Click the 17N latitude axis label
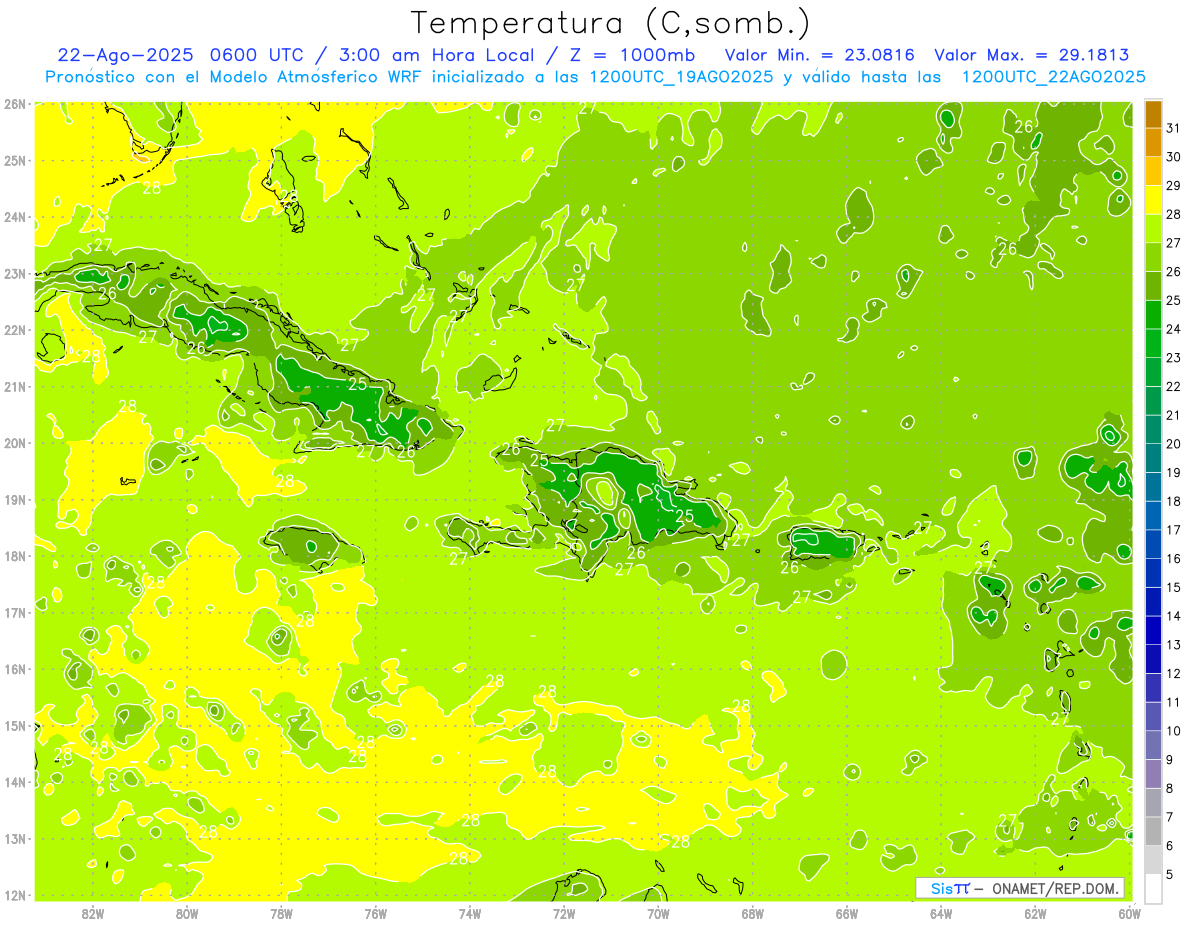The width and height of the screenshot is (1200, 927). coord(15,612)
